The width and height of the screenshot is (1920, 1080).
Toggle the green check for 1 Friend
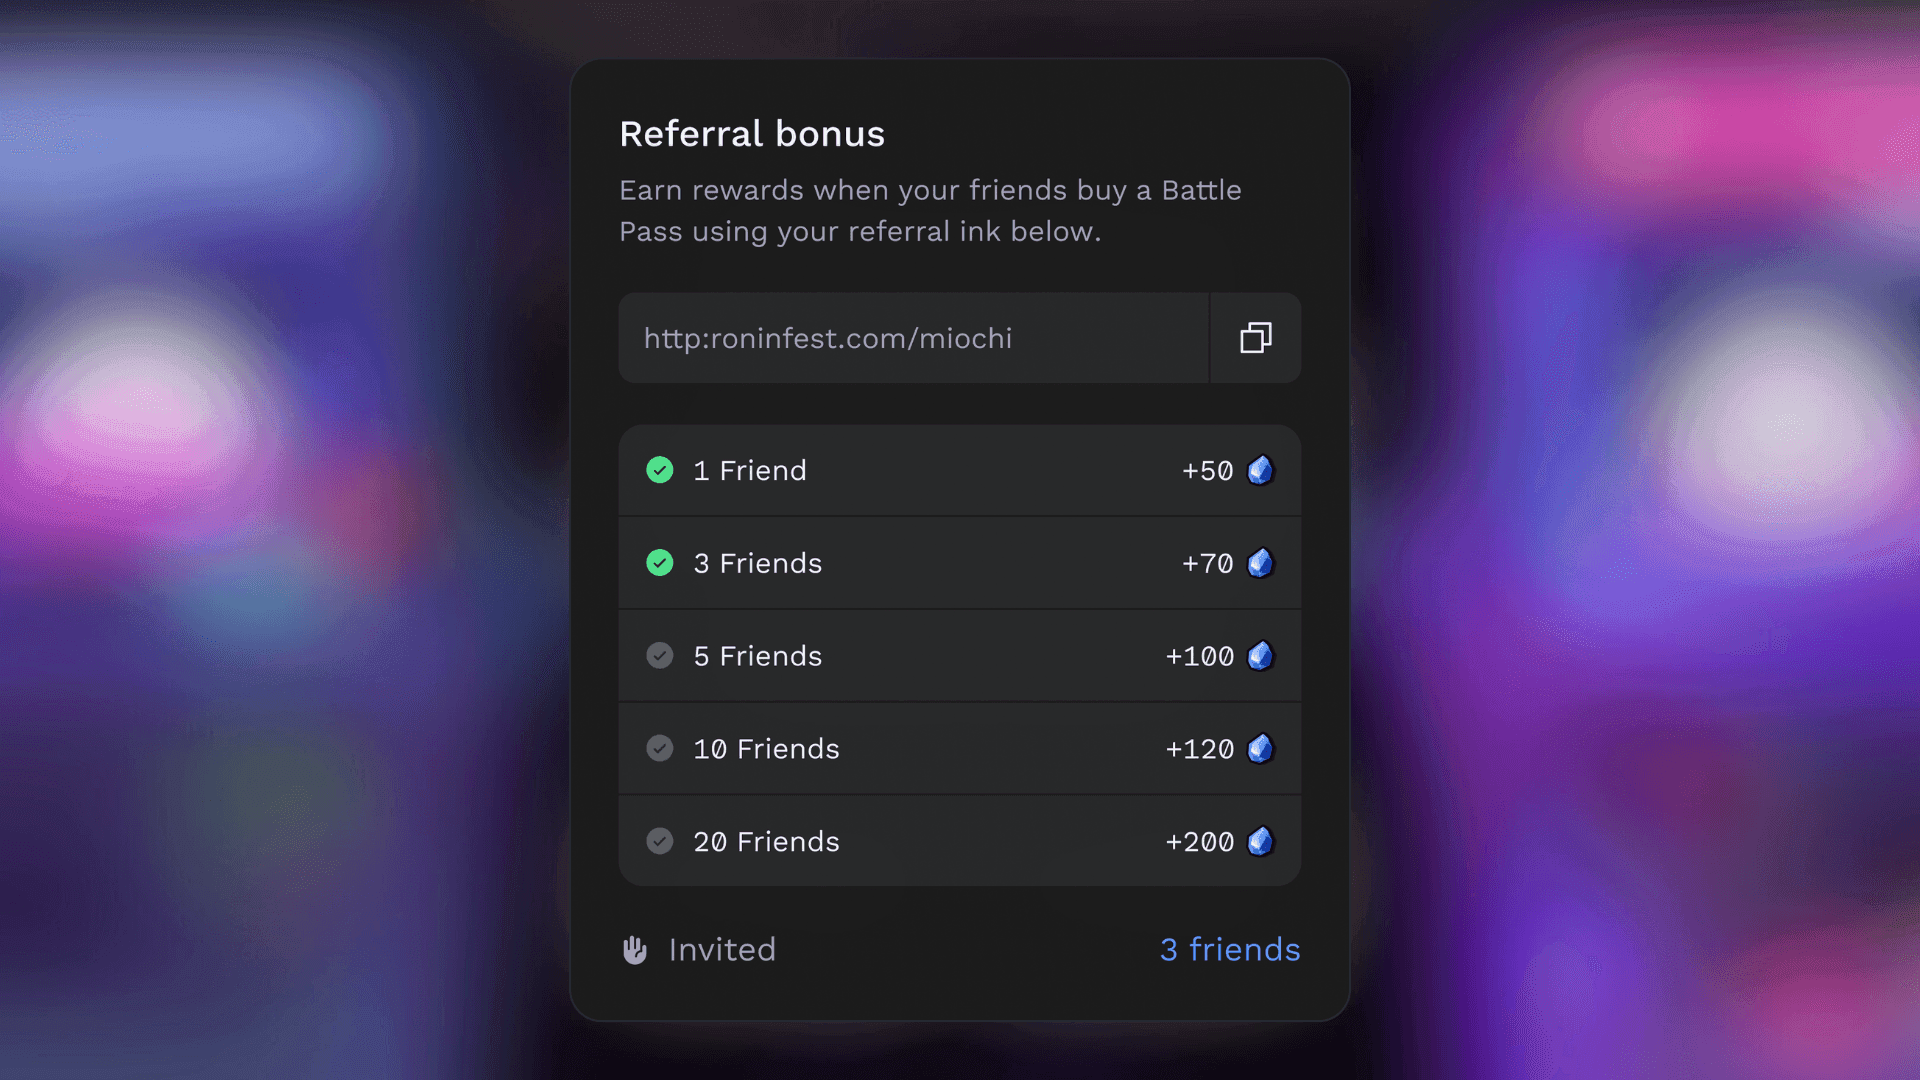coord(660,470)
